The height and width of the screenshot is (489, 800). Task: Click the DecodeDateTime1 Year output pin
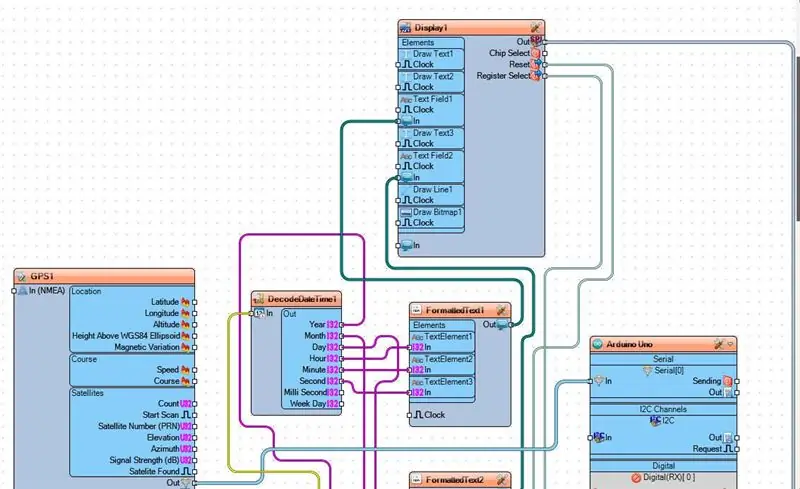(341, 325)
